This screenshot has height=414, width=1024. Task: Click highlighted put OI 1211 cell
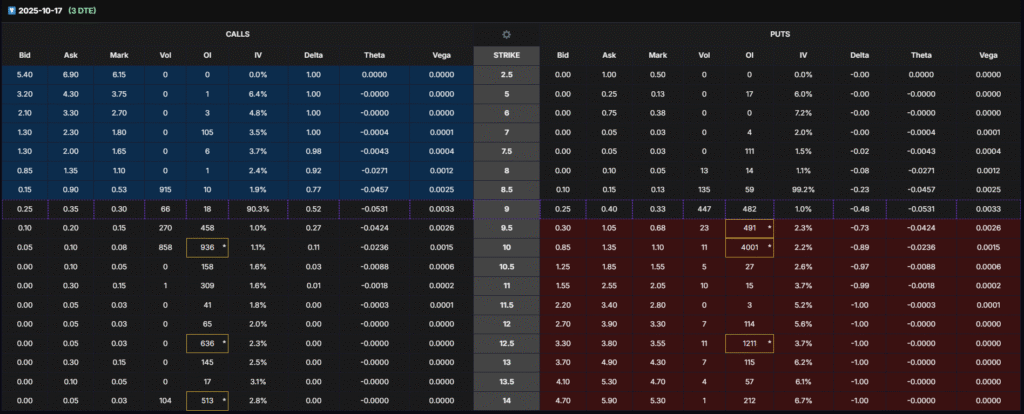[x=748, y=343]
